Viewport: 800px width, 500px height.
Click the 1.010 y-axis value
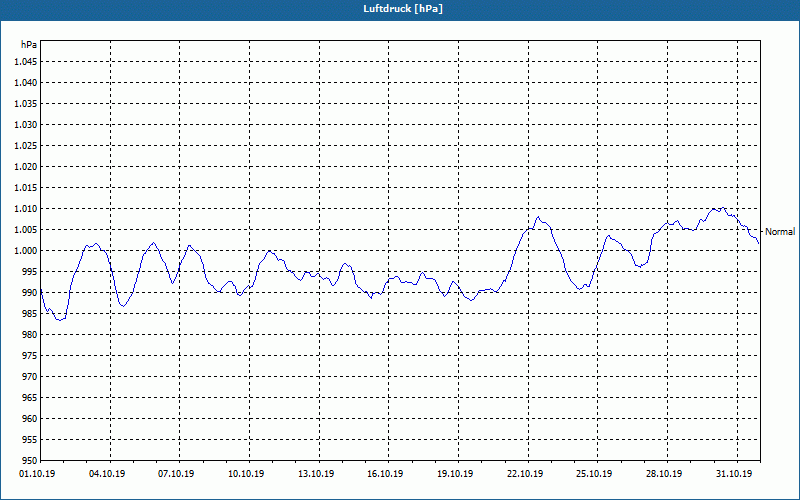coord(27,209)
